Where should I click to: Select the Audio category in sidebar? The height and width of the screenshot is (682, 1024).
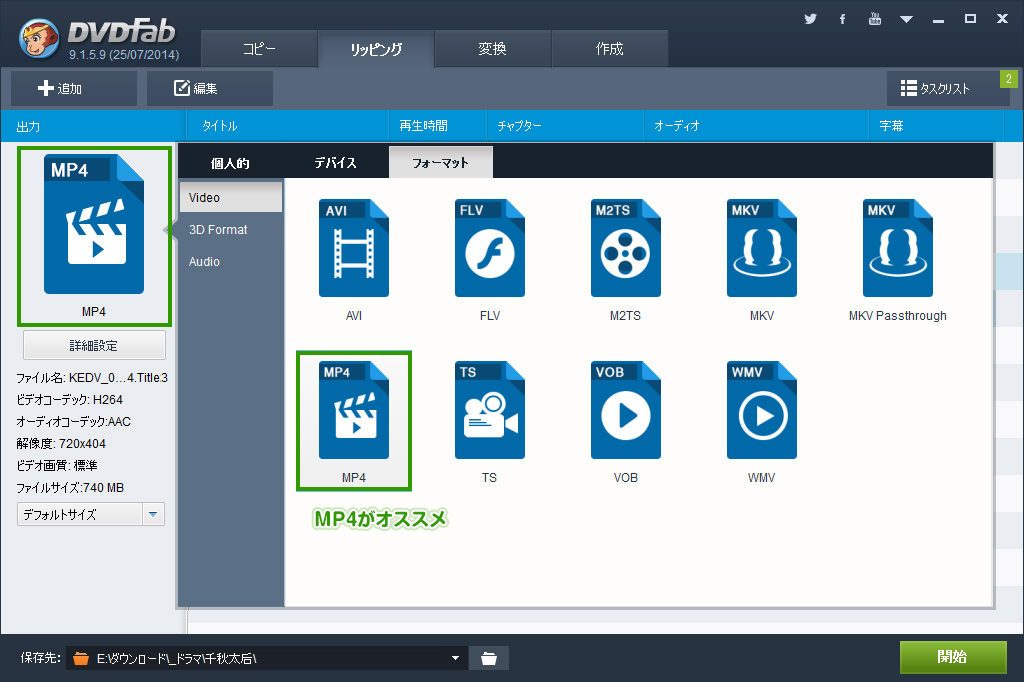[231, 261]
